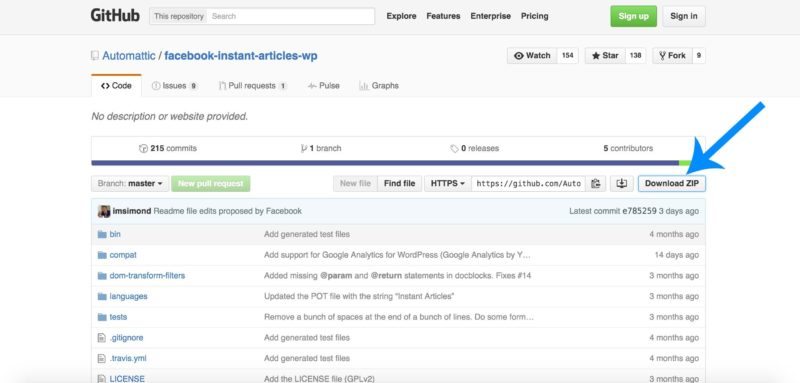Screen dimensions: 800x383
Task: Click the New pull request button
Action: click(x=211, y=184)
